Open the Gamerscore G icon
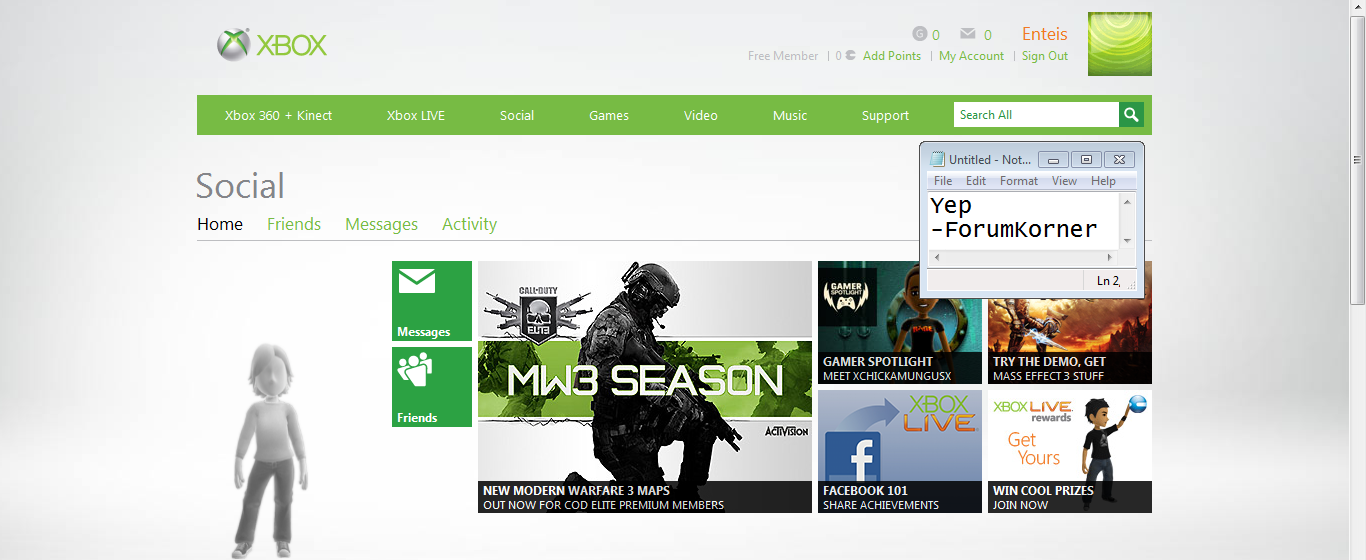The height and width of the screenshot is (560, 1366). pos(920,34)
